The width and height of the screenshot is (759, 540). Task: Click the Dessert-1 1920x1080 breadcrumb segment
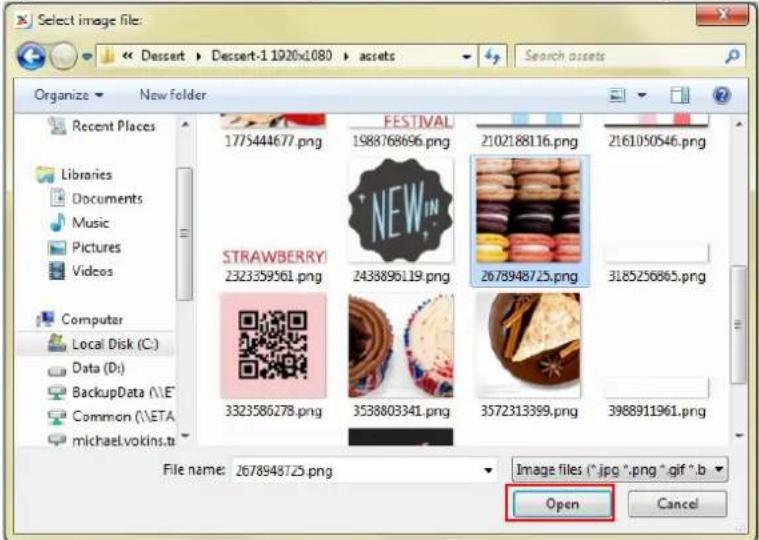[272, 56]
